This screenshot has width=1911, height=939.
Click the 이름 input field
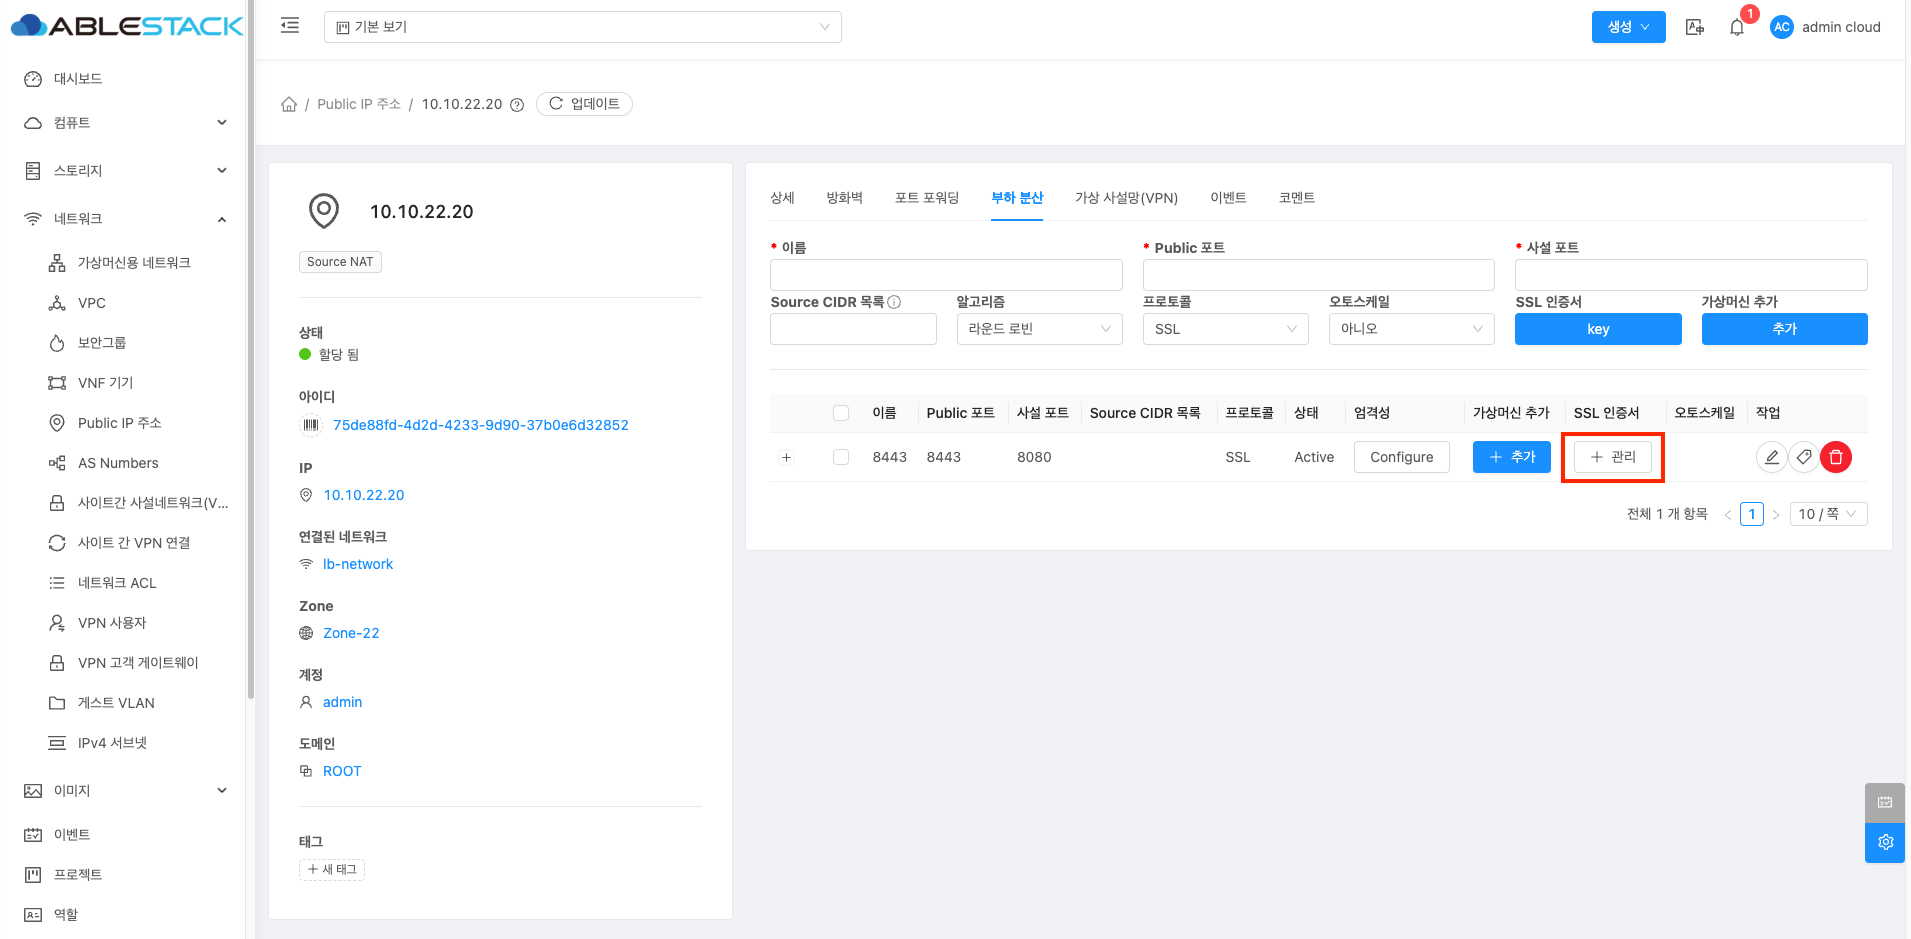(946, 275)
